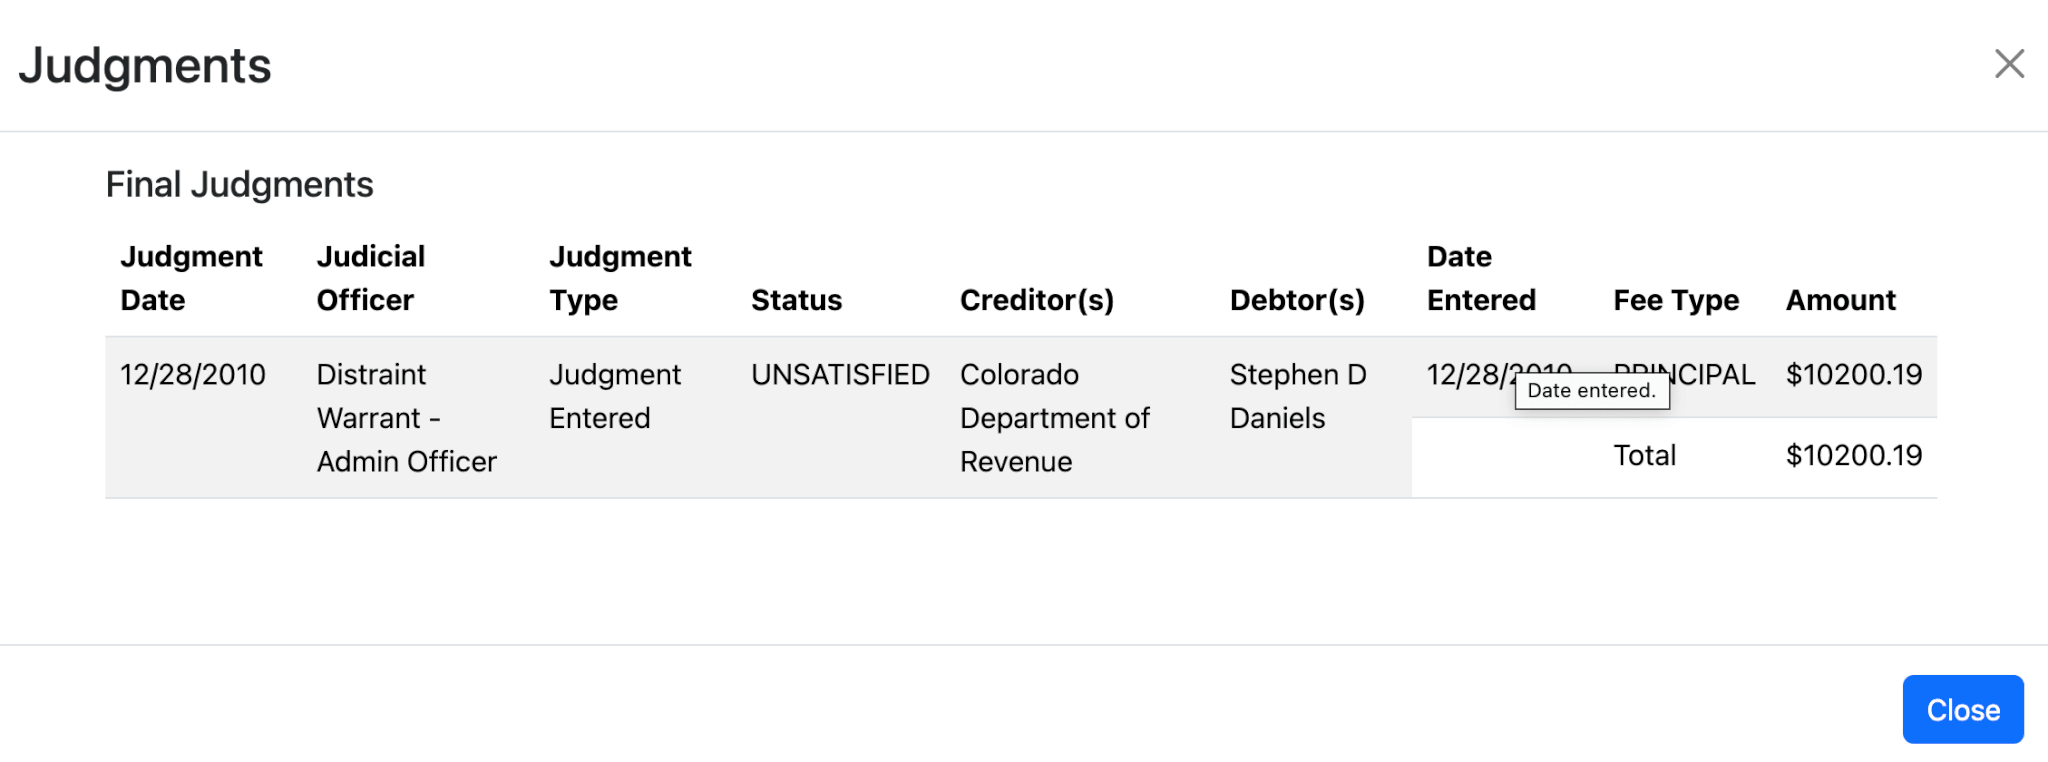Close the Judgments dialog with the X icon
The image size is (2048, 762).
click(2009, 64)
